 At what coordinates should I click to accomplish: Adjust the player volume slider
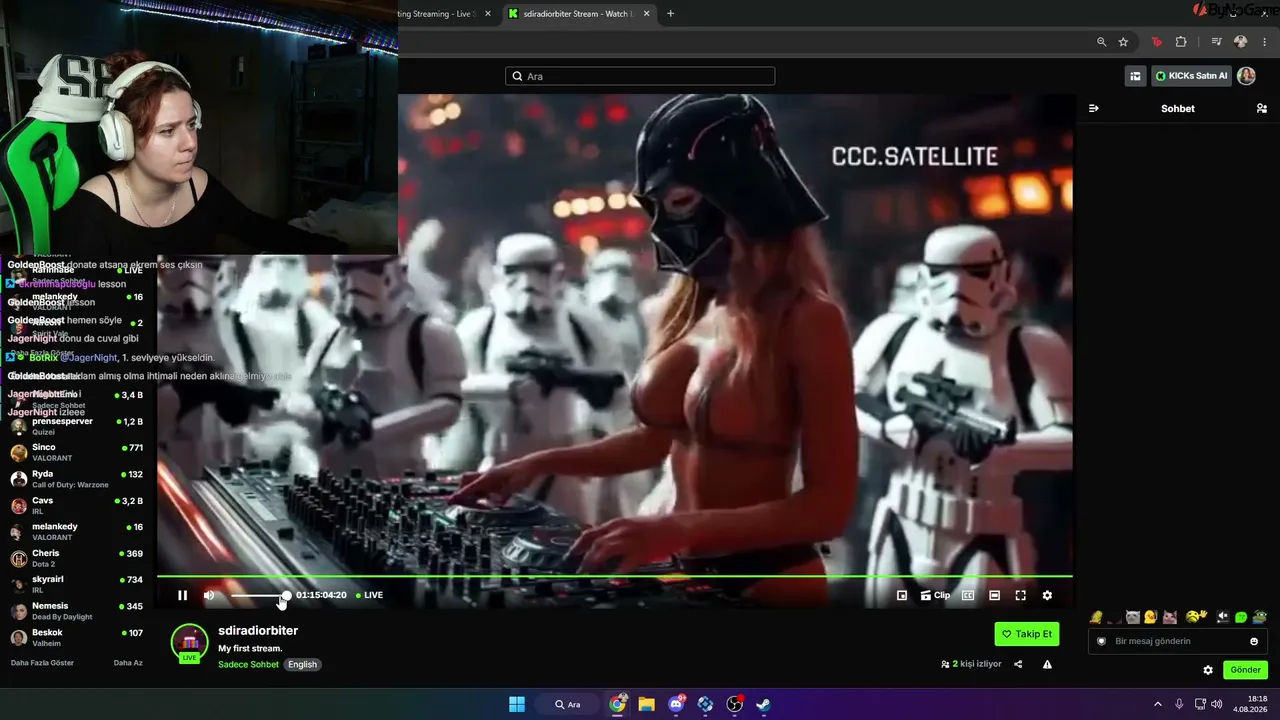point(259,595)
